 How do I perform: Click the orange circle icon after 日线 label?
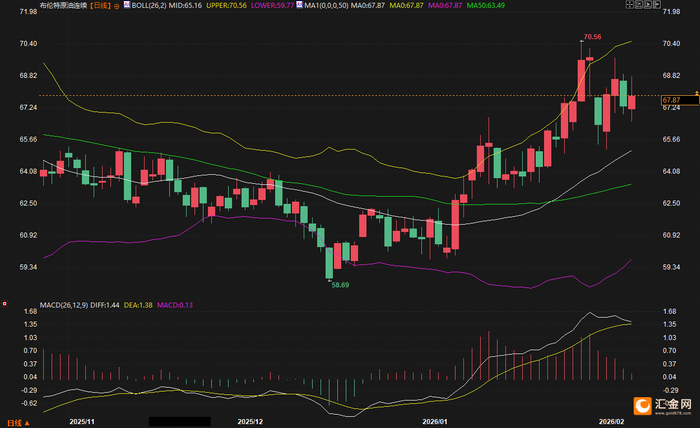[x=117, y=6]
